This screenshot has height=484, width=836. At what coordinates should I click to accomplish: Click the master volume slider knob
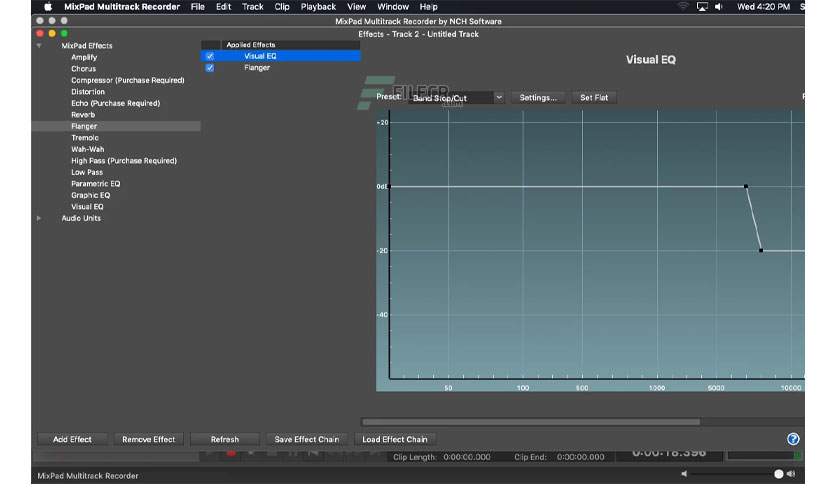[x=778, y=474]
